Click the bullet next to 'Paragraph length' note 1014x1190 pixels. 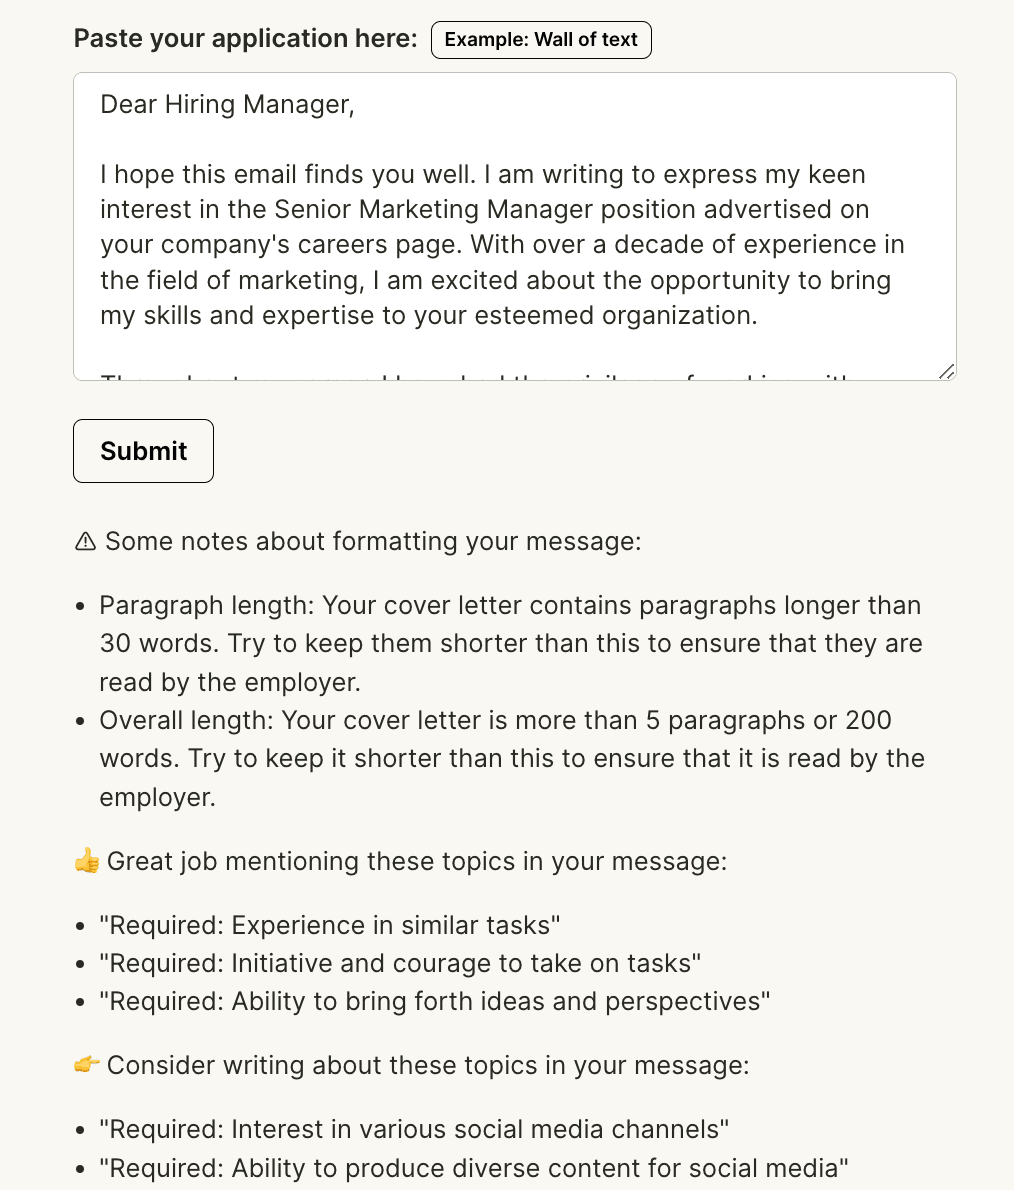(81, 606)
